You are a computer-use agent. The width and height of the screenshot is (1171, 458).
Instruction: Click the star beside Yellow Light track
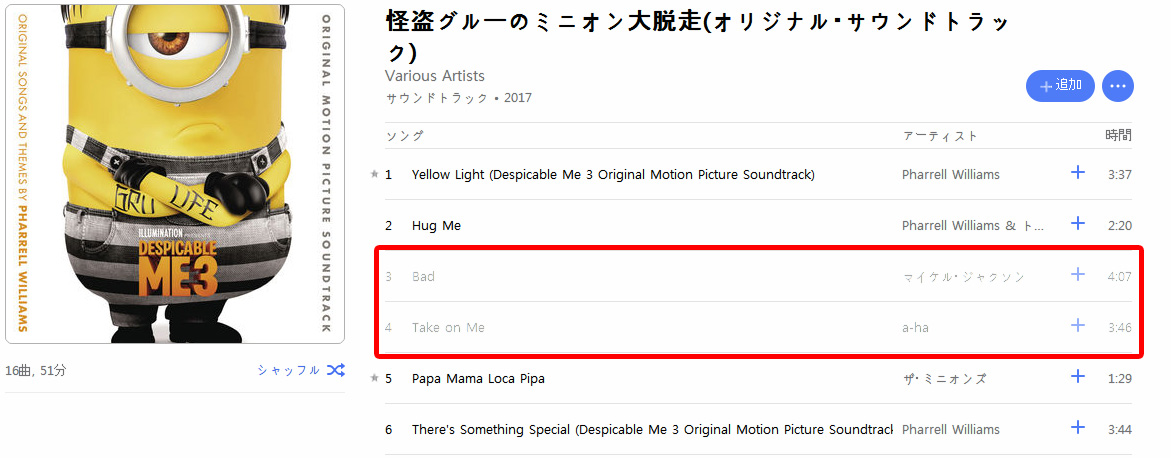tap(374, 174)
